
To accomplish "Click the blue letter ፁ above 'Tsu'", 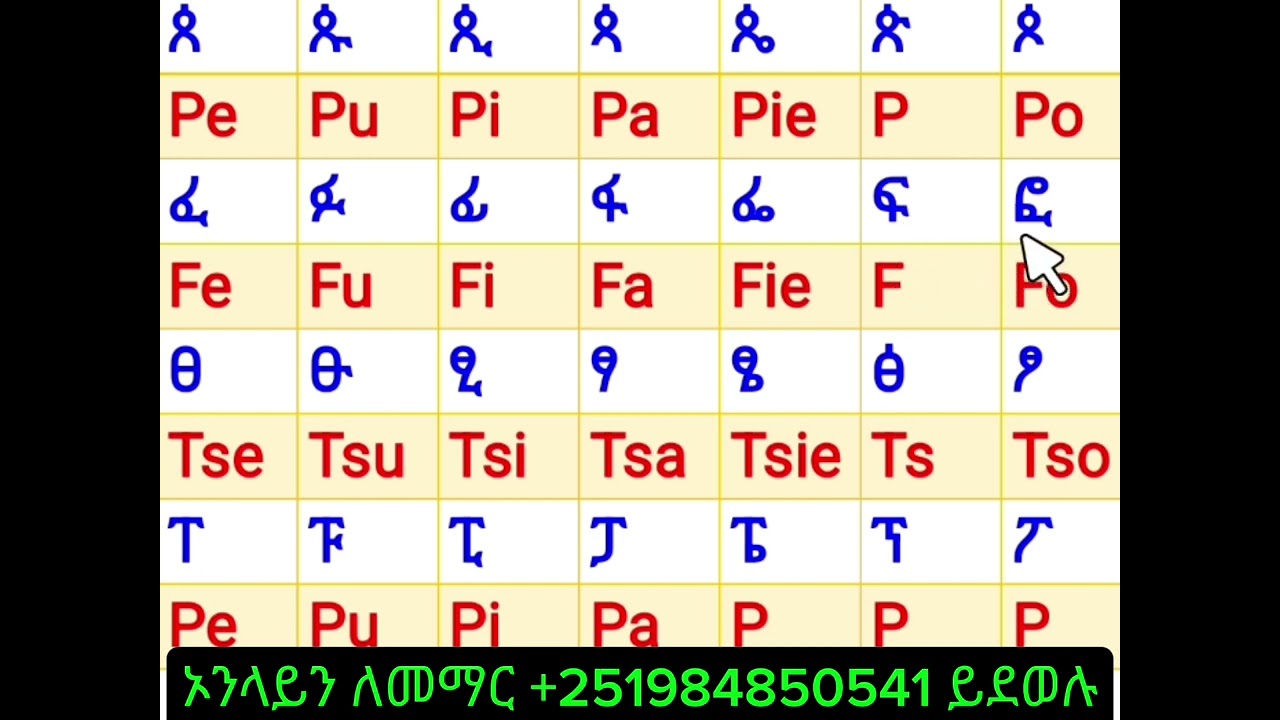I will click(329, 371).
